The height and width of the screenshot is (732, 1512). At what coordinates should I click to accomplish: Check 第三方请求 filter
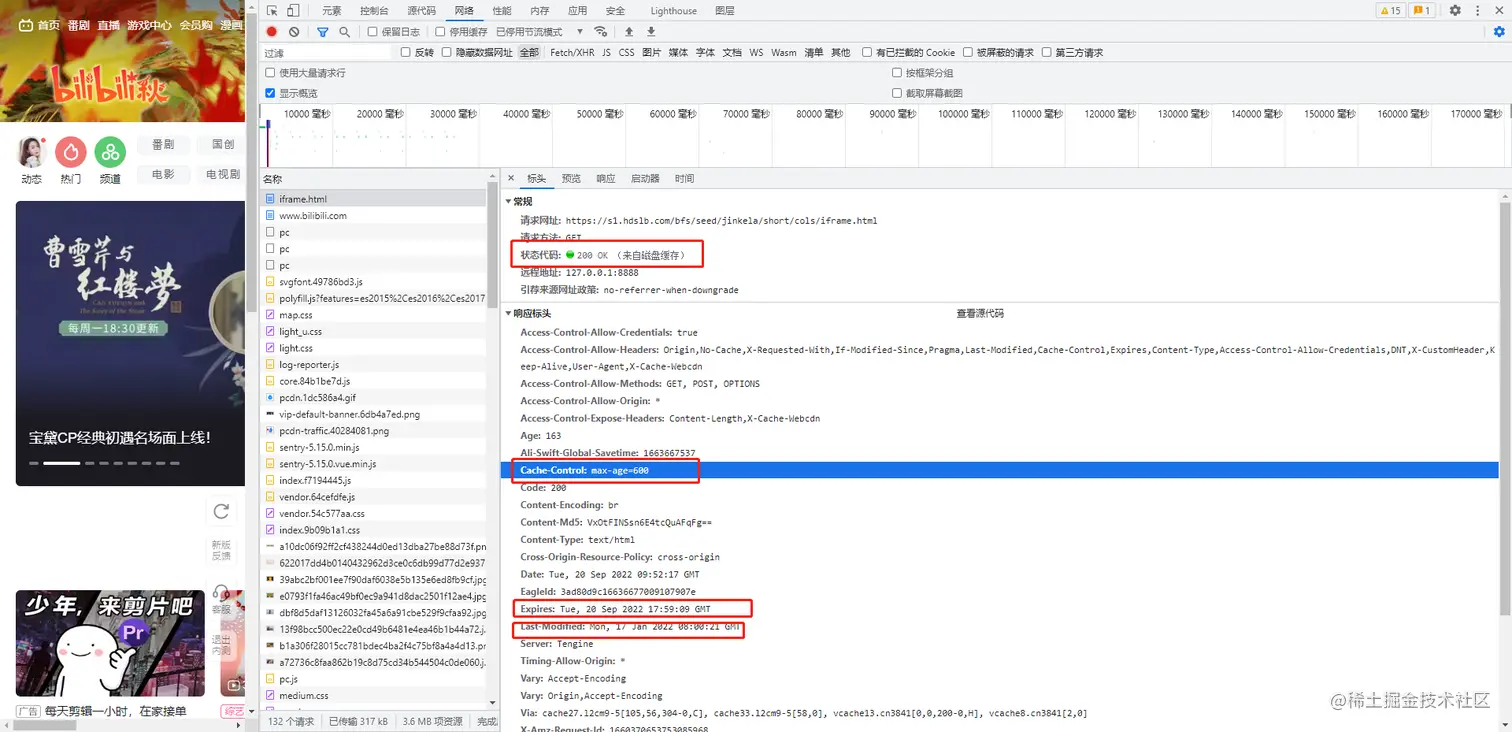(x=1047, y=53)
